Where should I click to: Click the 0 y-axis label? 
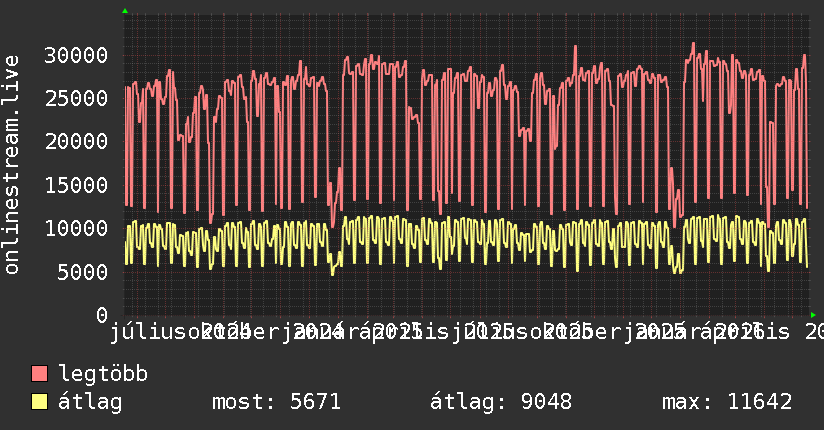102,315
